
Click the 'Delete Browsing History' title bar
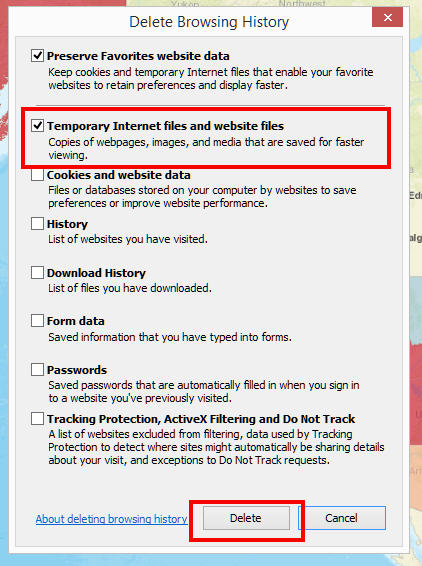(x=209, y=22)
